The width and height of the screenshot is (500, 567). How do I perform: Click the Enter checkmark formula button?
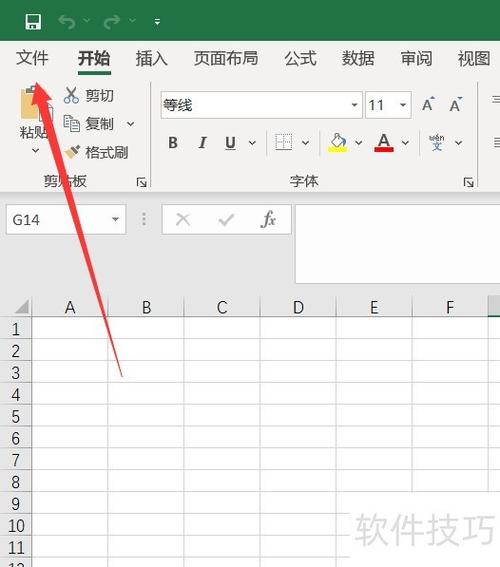226,219
